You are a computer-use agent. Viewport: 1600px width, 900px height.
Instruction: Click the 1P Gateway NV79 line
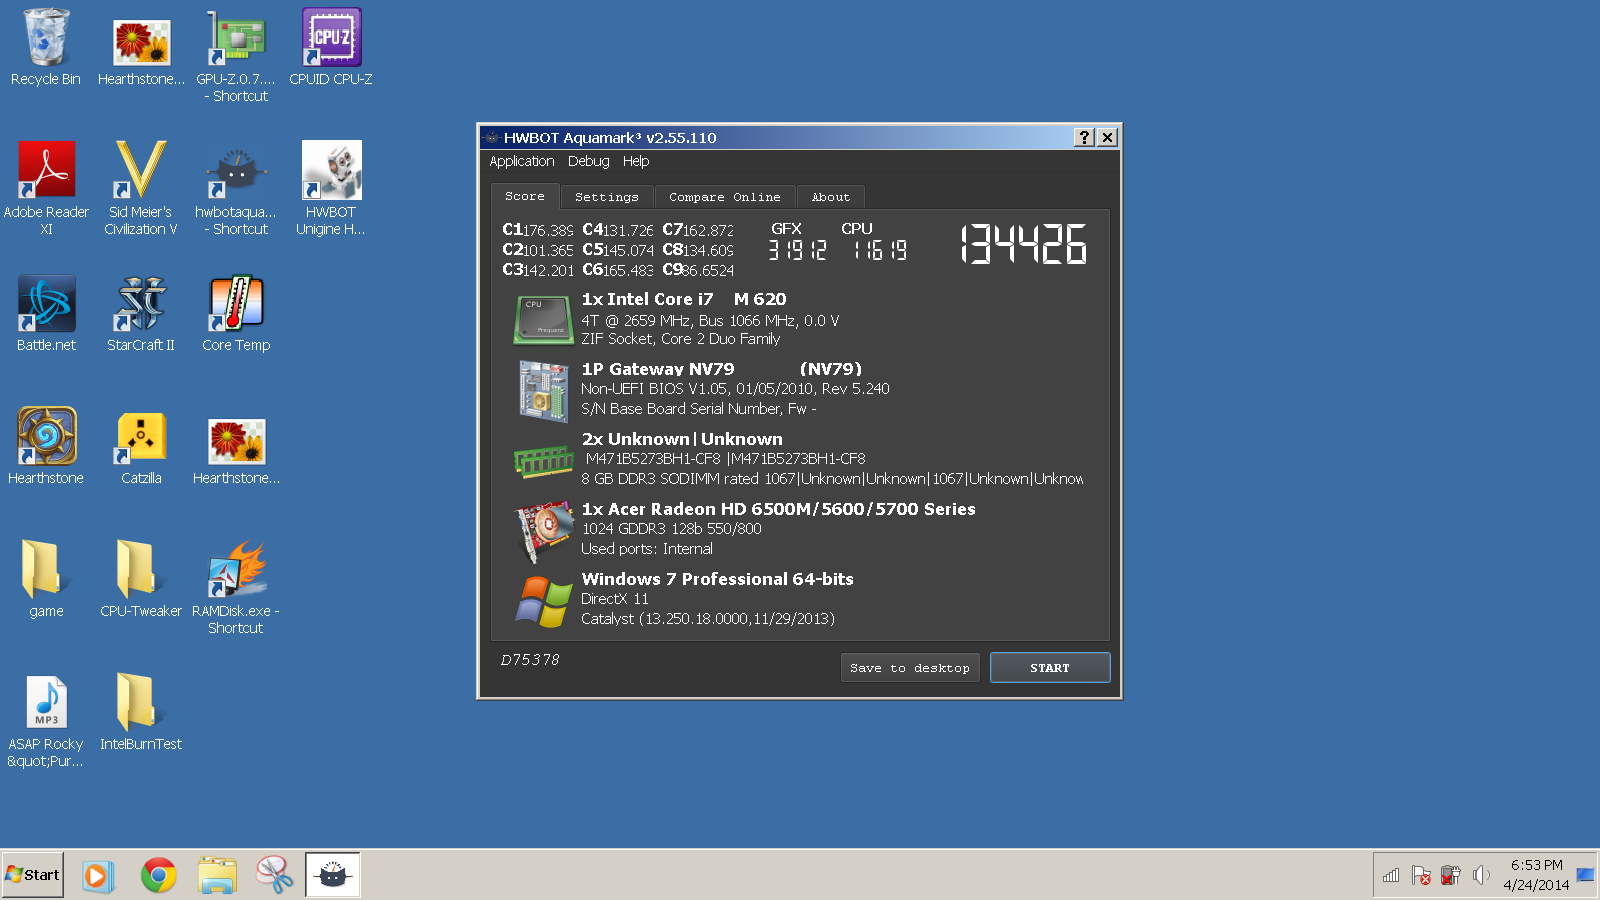click(721, 369)
